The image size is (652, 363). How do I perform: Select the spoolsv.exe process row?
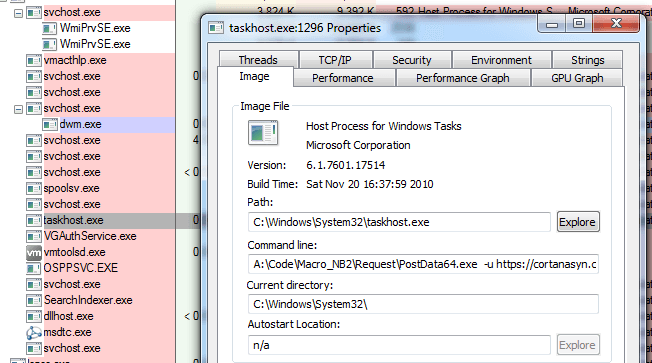point(72,188)
